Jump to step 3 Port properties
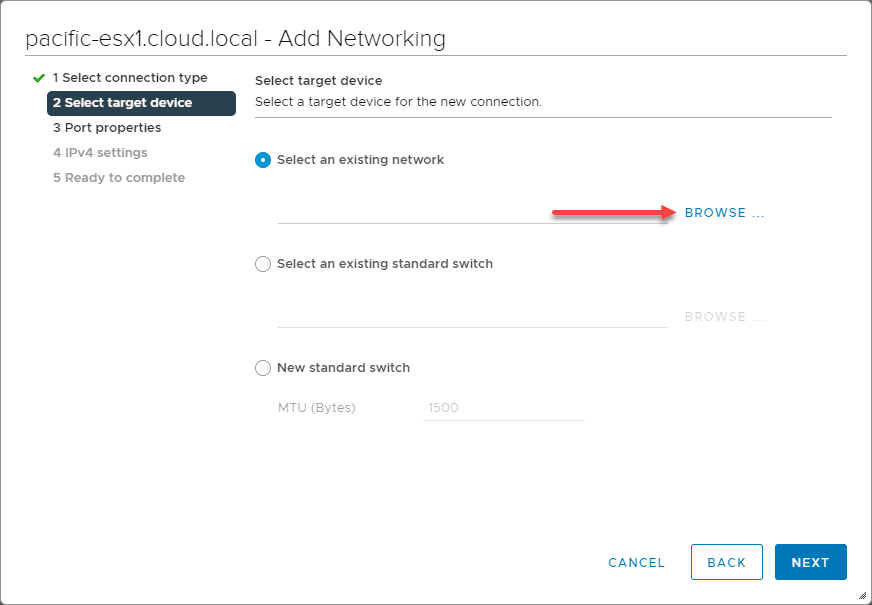The height and width of the screenshot is (605, 872). coord(107,128)
